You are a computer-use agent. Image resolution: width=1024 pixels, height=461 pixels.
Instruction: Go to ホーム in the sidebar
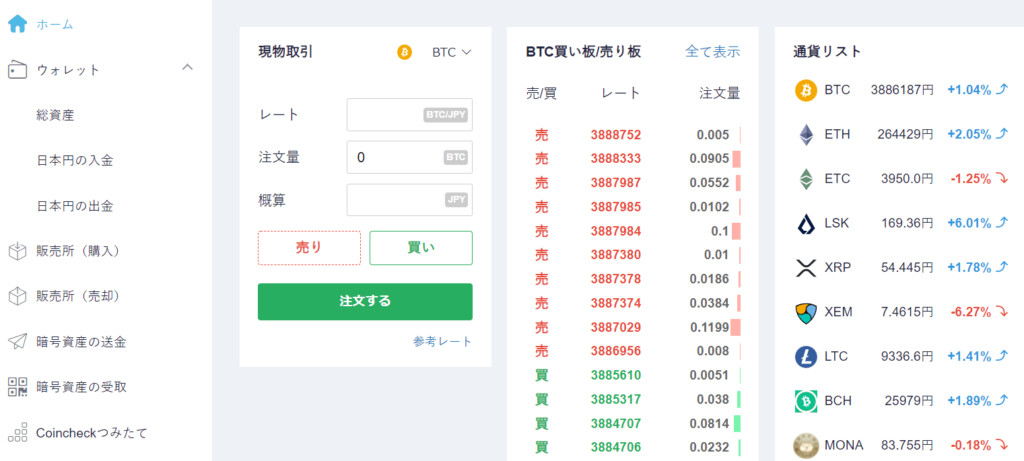point(55,25)
